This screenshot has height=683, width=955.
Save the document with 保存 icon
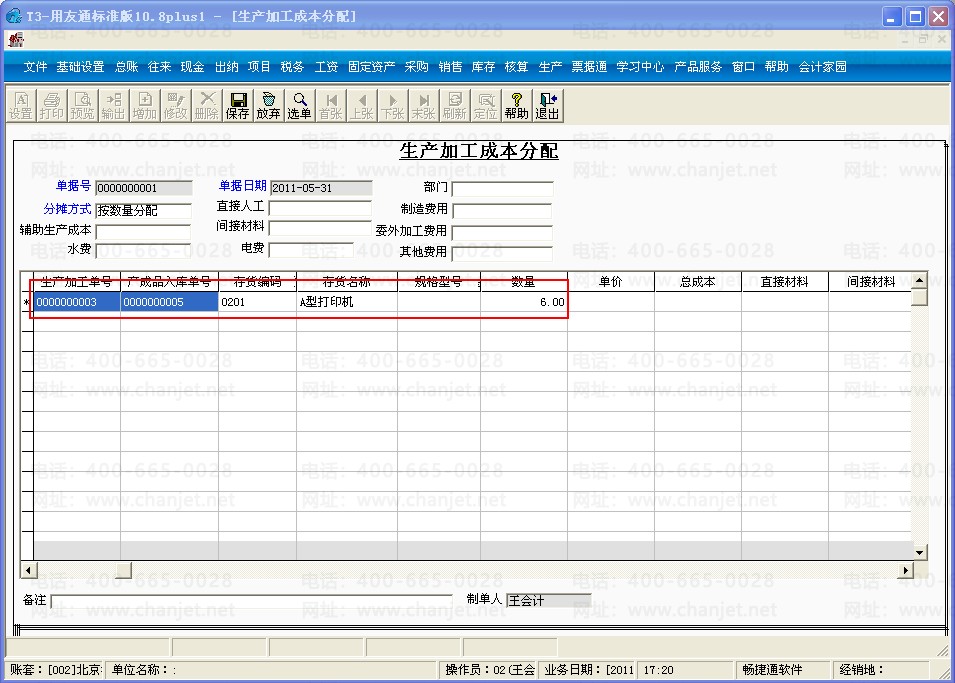(x=238, y=106)
